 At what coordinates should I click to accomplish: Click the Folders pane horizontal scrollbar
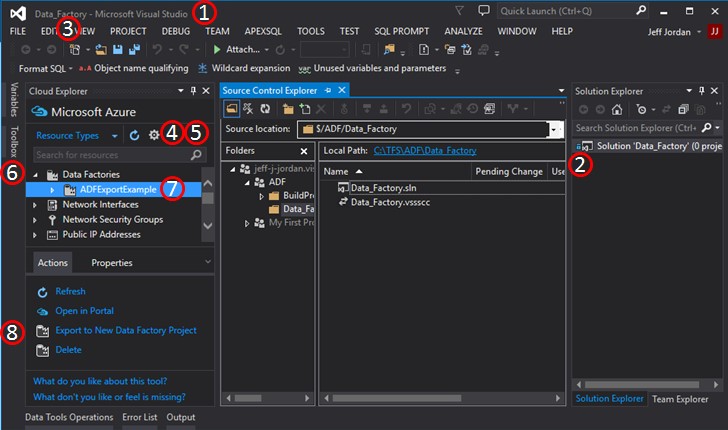(268, 398)
